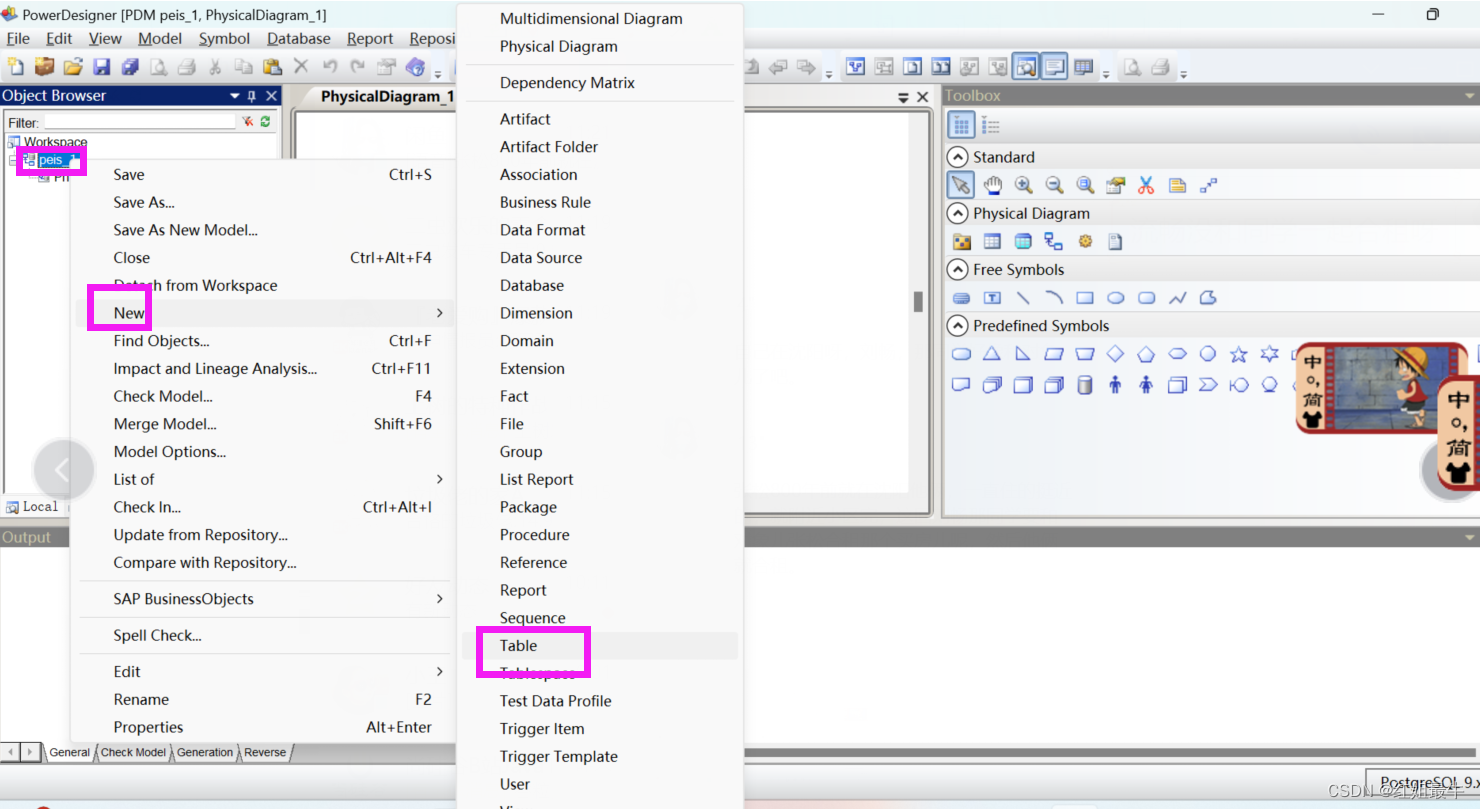Select the Reference tool in Physical Diagram palette
Viewport: 1480px width, 809px height.
pos(1053,241)
